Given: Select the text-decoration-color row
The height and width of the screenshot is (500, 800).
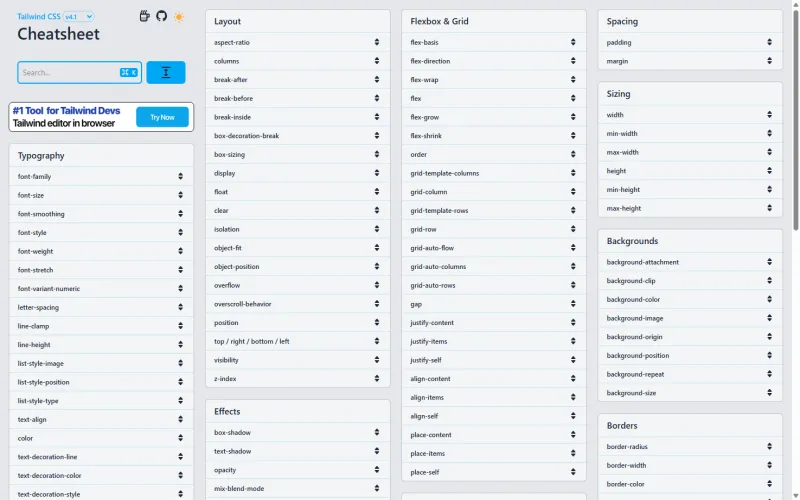Looking at the screenshot, I should (x=101, y=476).
